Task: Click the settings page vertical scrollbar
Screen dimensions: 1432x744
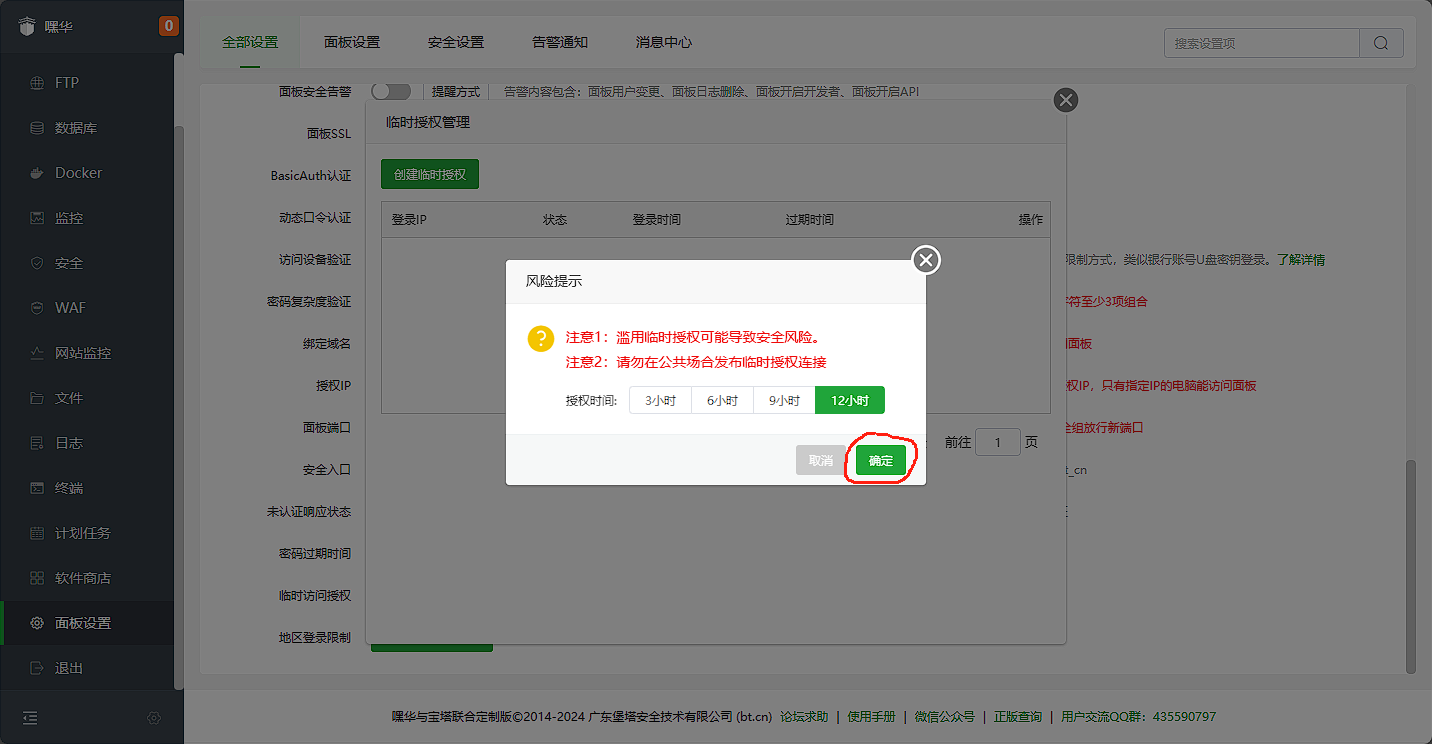Action: click(x=1411, y=566)
